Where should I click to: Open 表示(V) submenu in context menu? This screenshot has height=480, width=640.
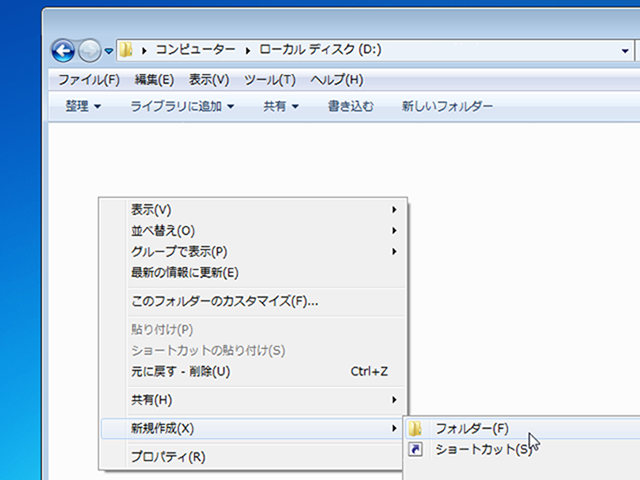click(253, 210)
